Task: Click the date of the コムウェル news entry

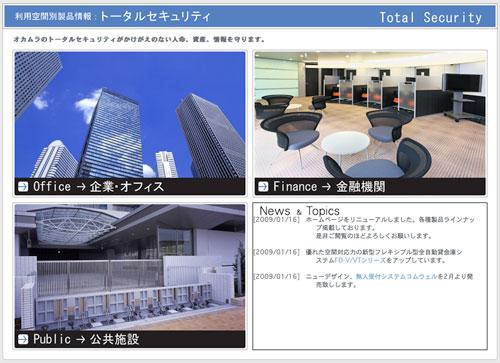Action: [x=277, y=276]
